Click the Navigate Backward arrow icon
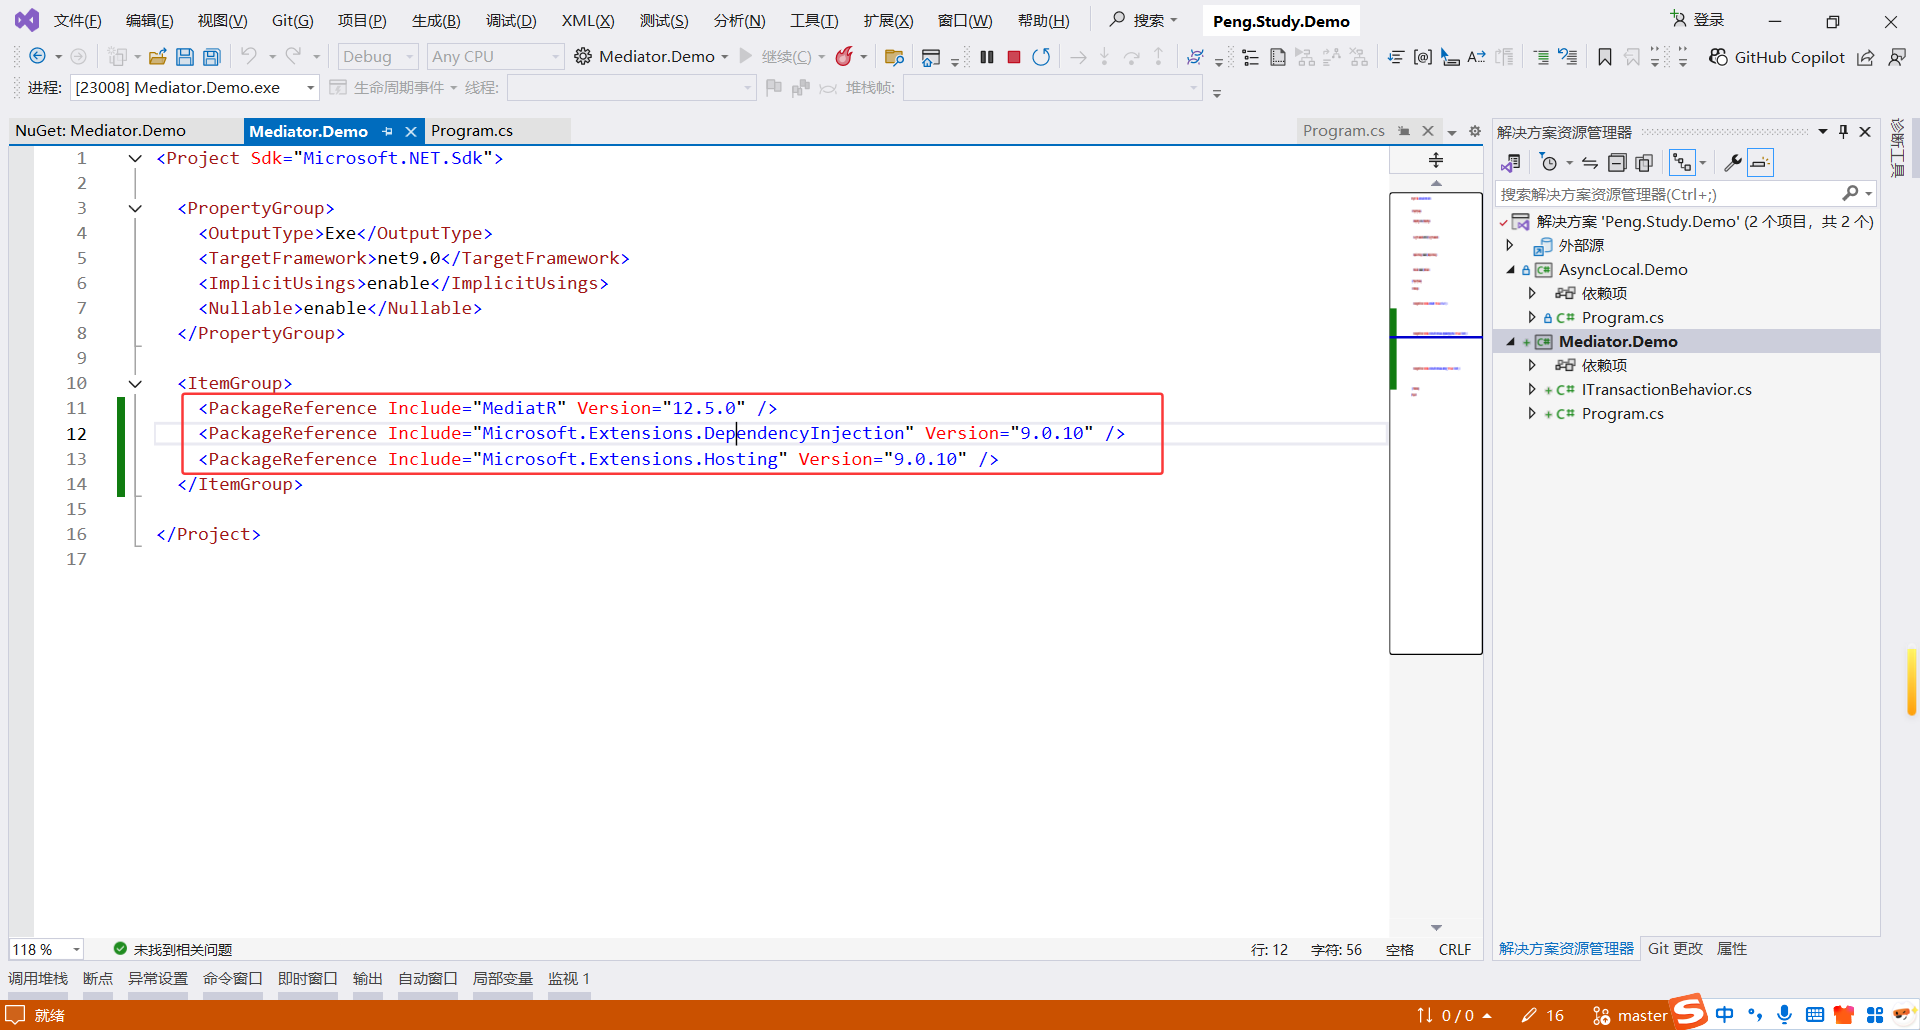Image resolution: width=1920 pixels, height=1030 pixels. point(38,57)
